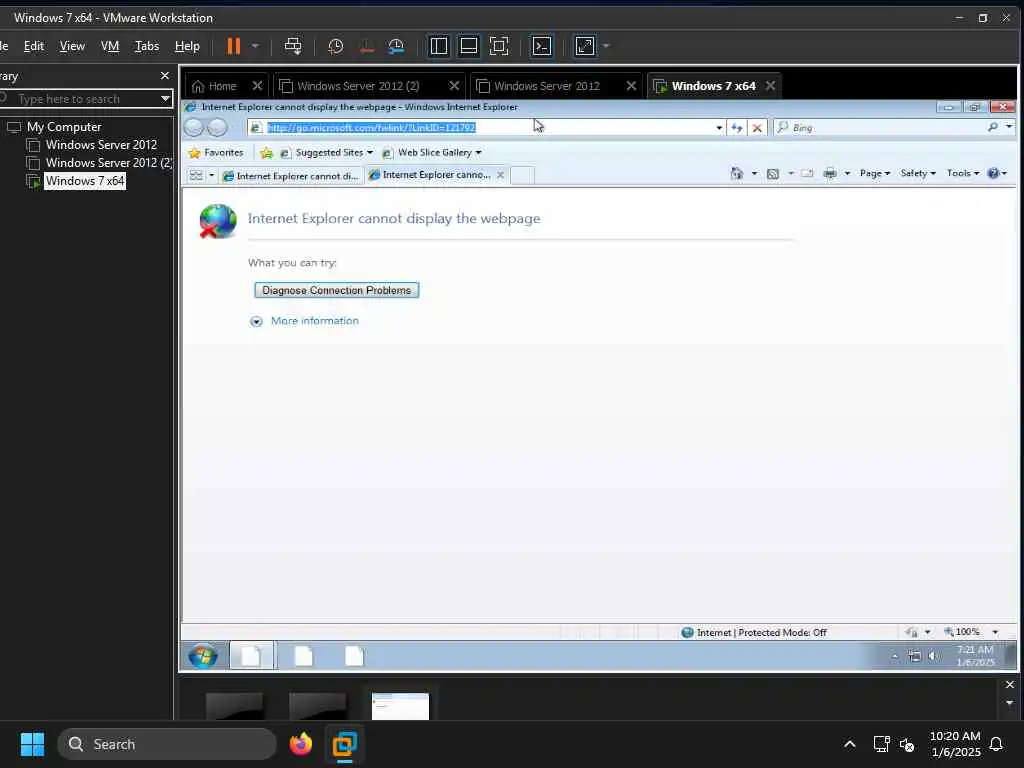Close the library panel
This screenshot has width=1024, height=768.
coord(165,76)
